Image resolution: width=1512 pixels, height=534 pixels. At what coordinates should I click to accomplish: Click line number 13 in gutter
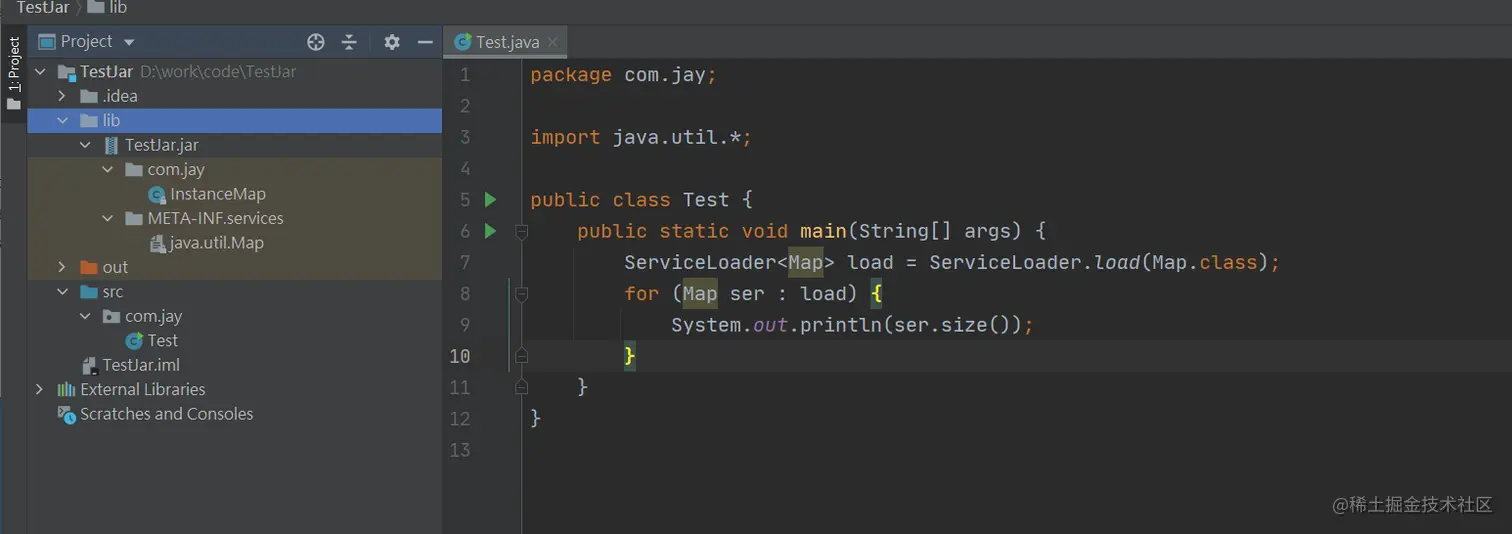[460, 449]
